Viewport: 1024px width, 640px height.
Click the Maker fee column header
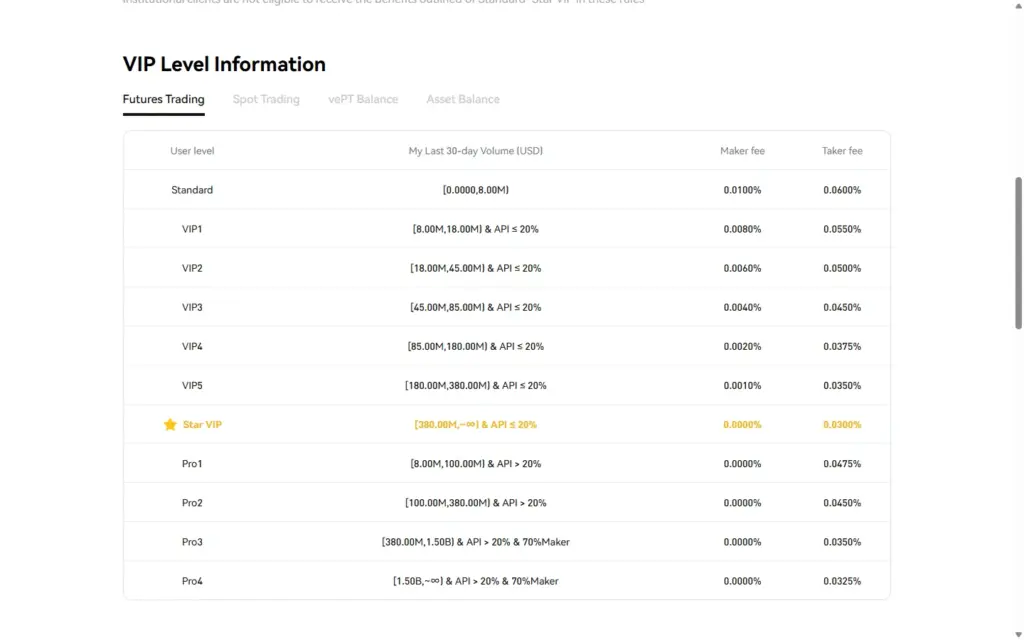742,151
